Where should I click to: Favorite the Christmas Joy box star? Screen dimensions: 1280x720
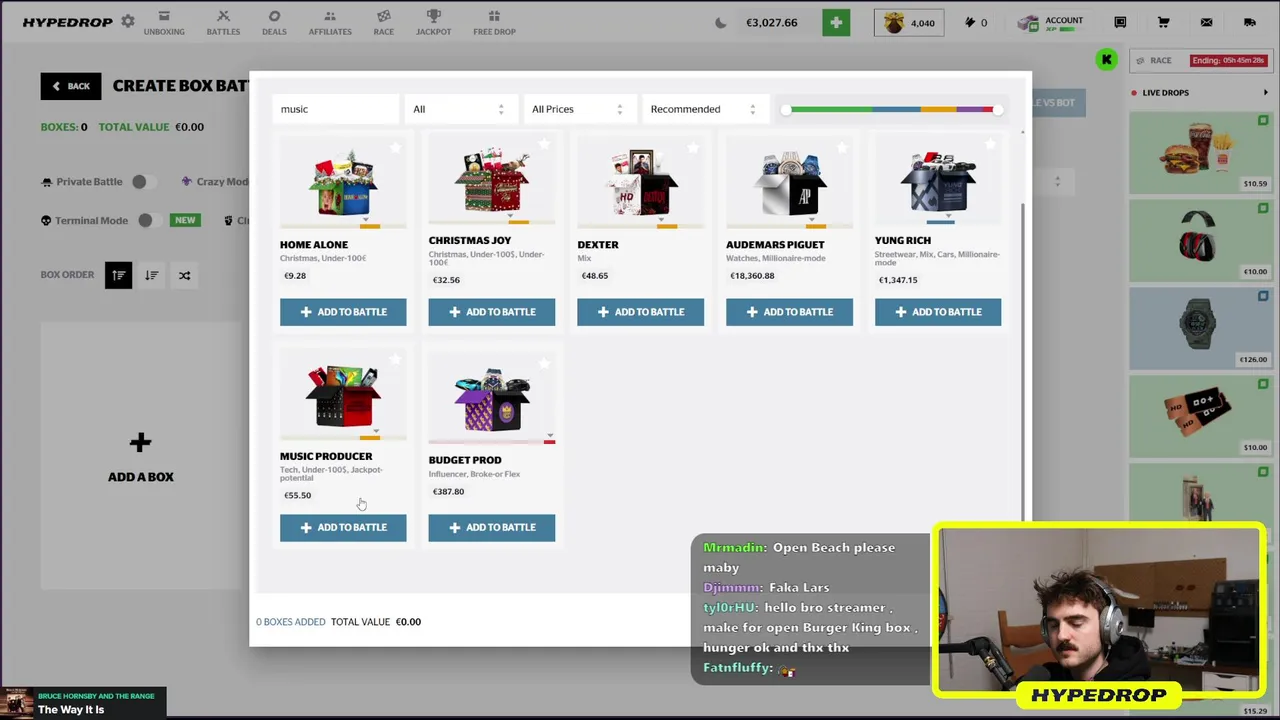(x=544, y=145)
